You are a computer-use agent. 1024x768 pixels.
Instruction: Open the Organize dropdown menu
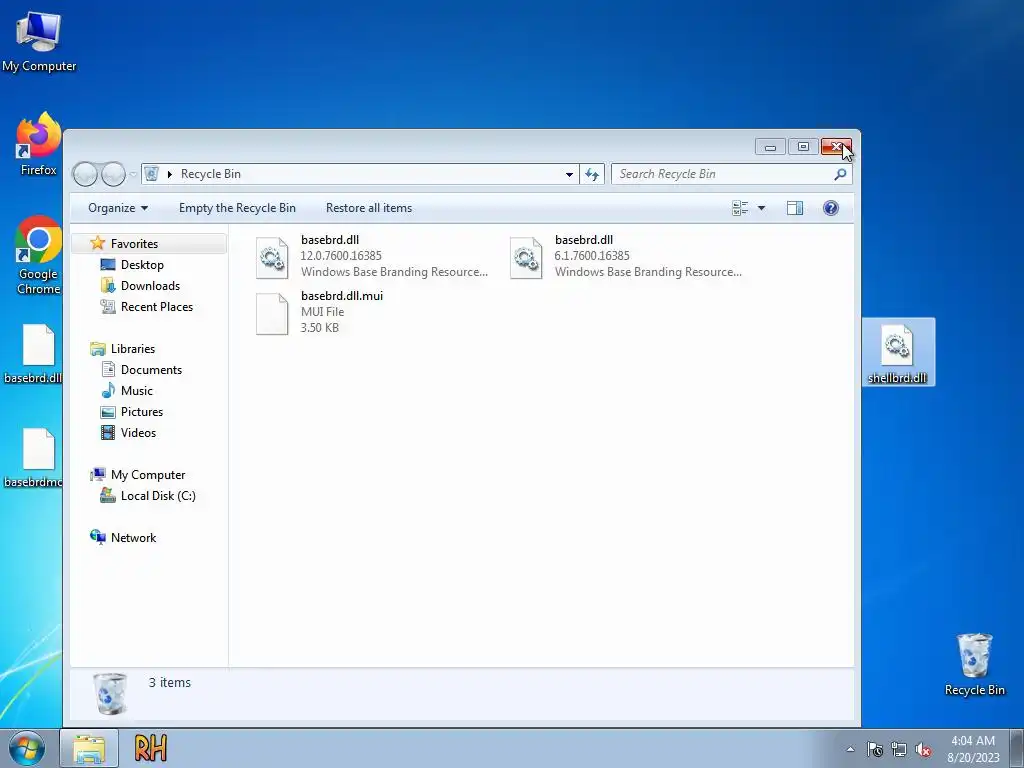[x=118, y=208]
